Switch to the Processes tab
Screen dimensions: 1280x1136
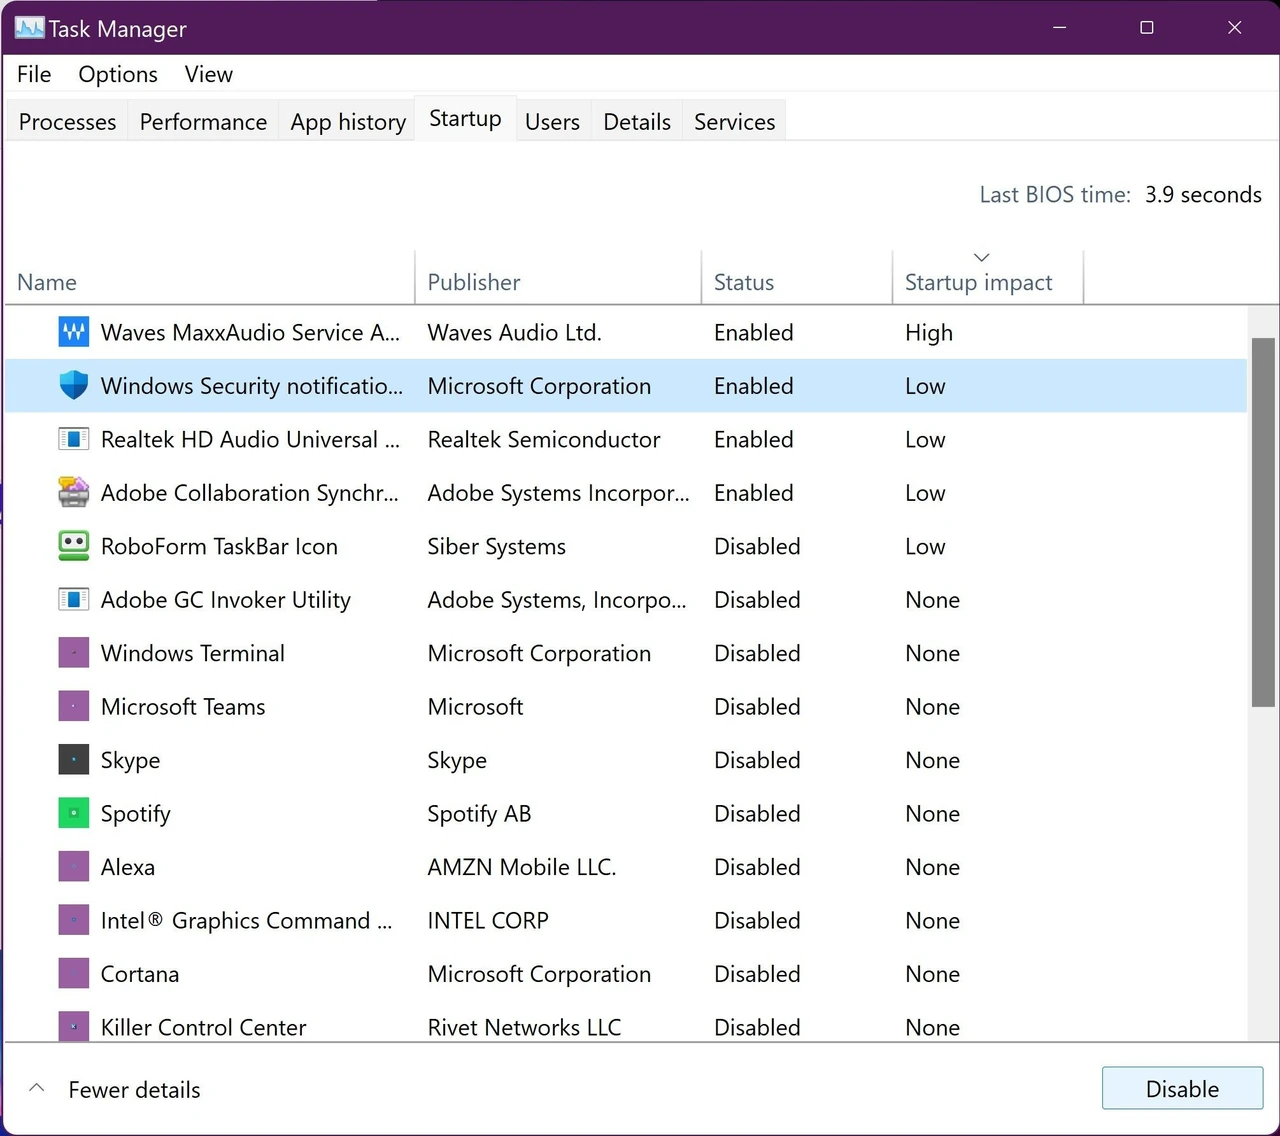tap(67, 121)
